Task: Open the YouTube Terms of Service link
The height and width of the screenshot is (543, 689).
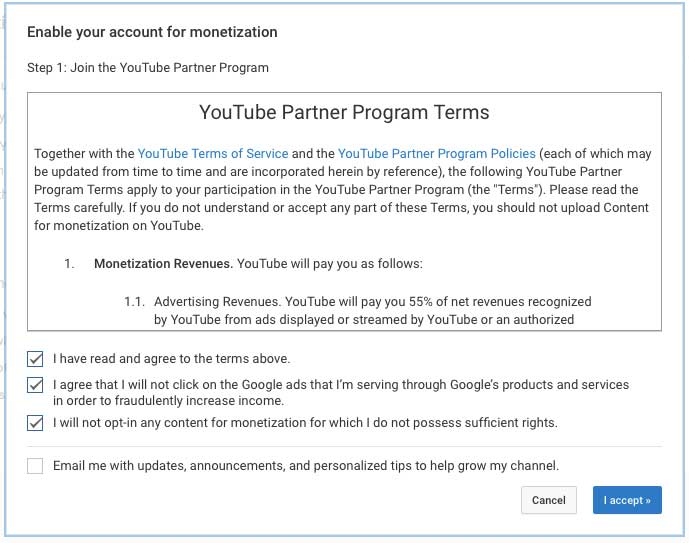Action: click(x=213, y=154)
